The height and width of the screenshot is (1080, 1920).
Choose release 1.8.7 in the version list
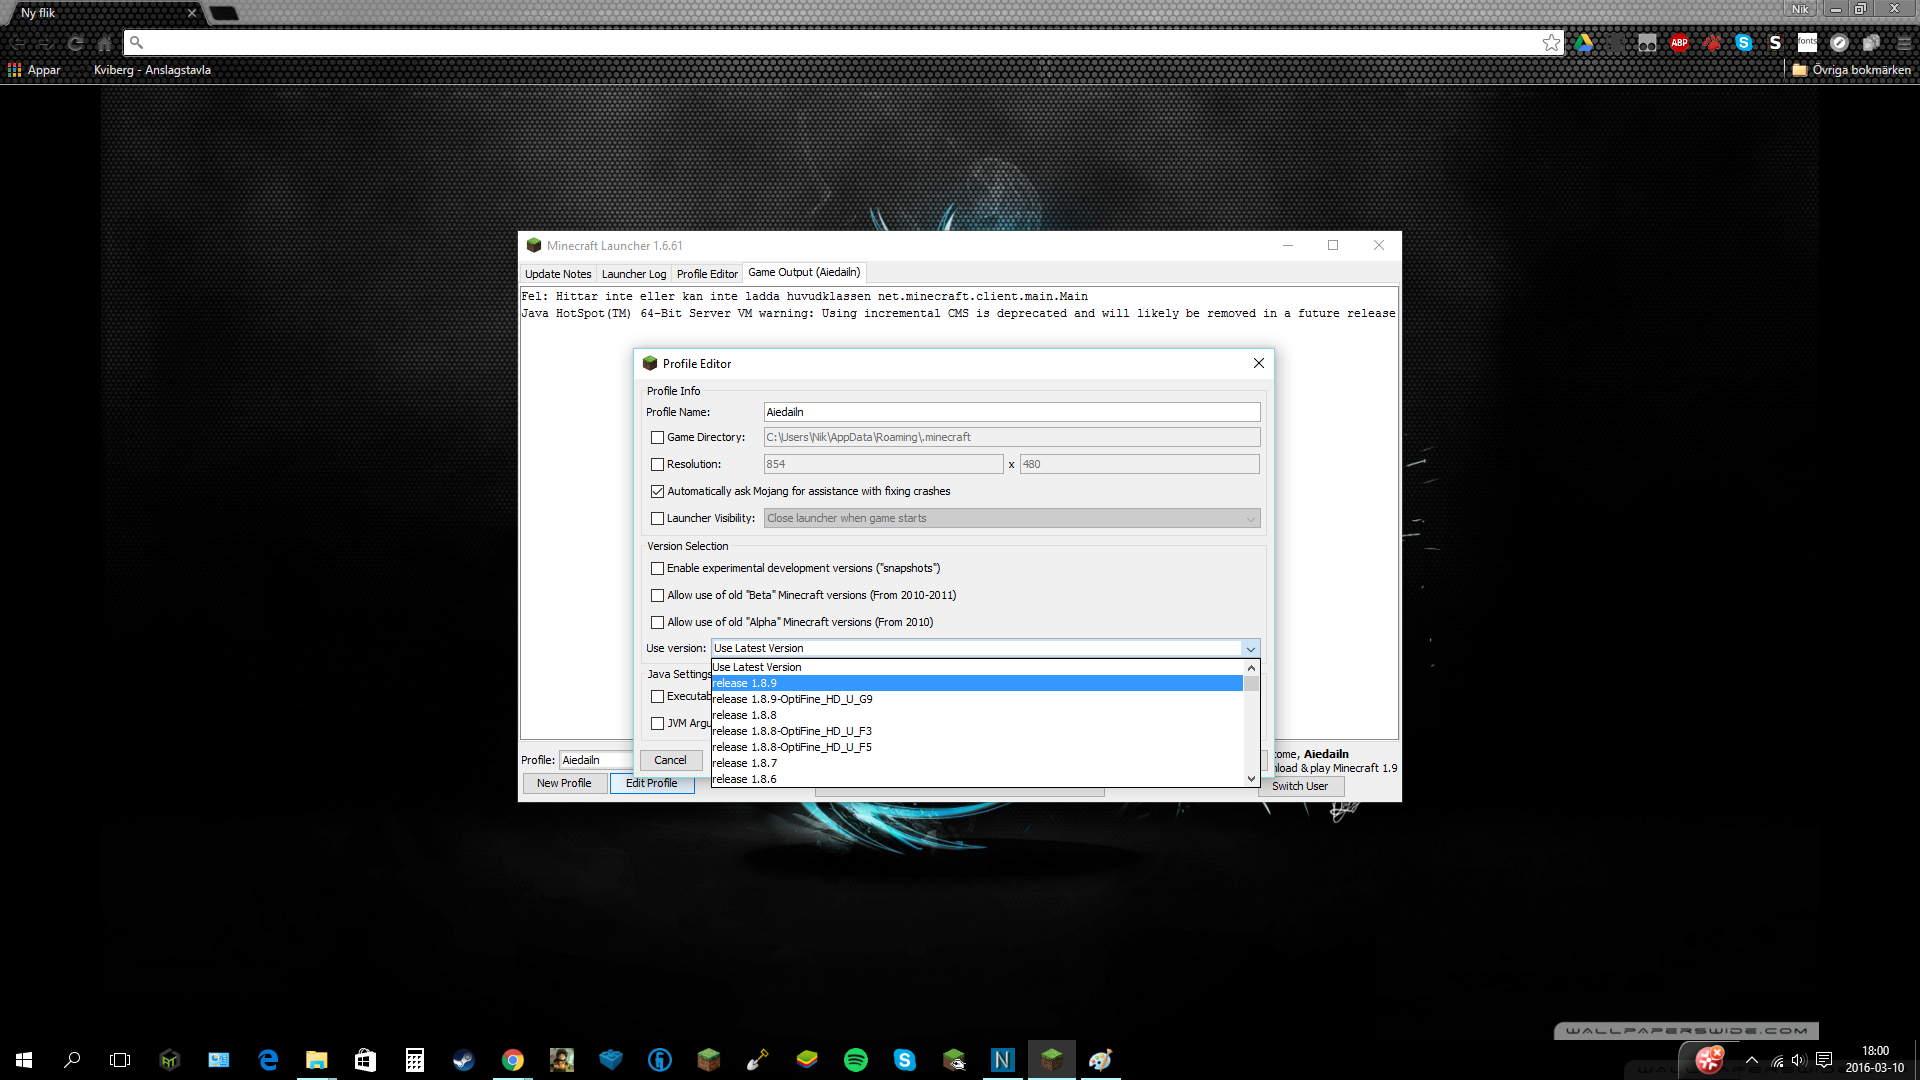pos(745,763)
